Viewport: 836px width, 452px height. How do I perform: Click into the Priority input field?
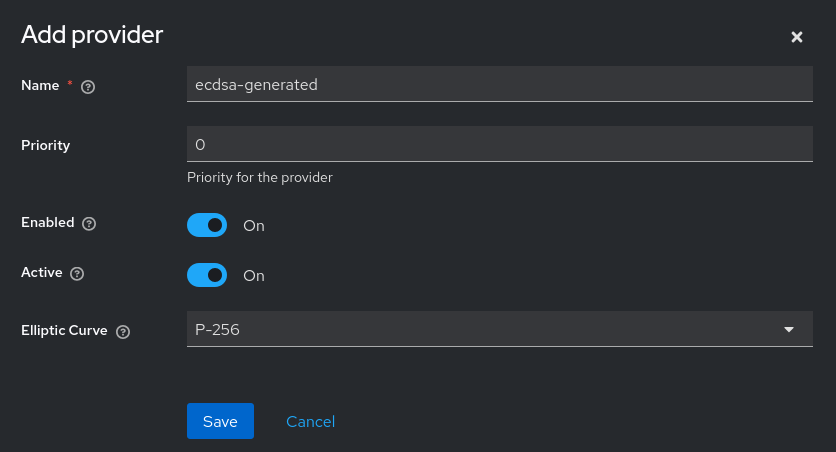click(499, 144)
